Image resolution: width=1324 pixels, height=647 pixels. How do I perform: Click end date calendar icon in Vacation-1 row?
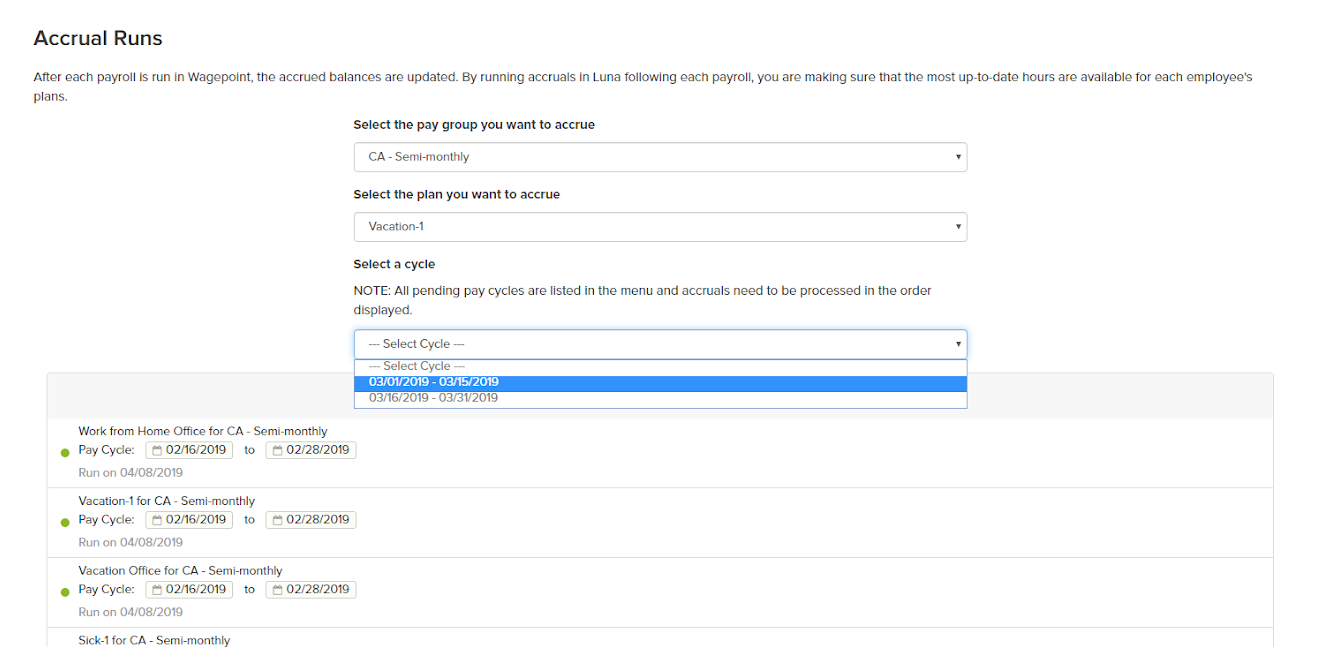tap(277, 520)
